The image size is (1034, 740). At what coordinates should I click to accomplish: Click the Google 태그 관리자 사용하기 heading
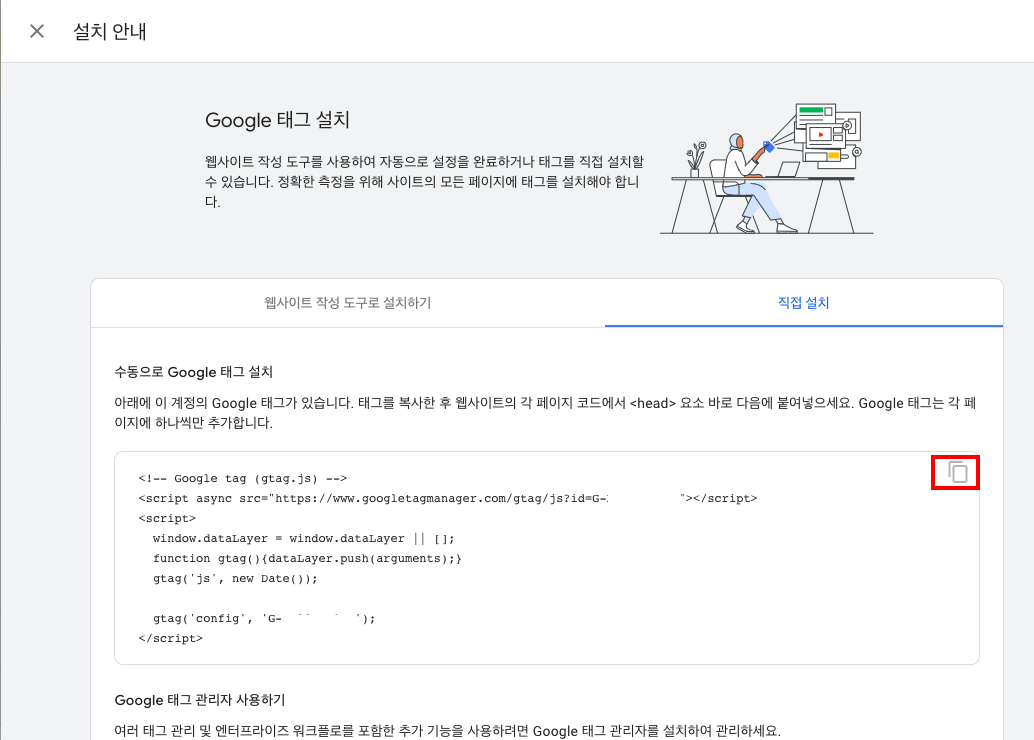click(200, 700)
